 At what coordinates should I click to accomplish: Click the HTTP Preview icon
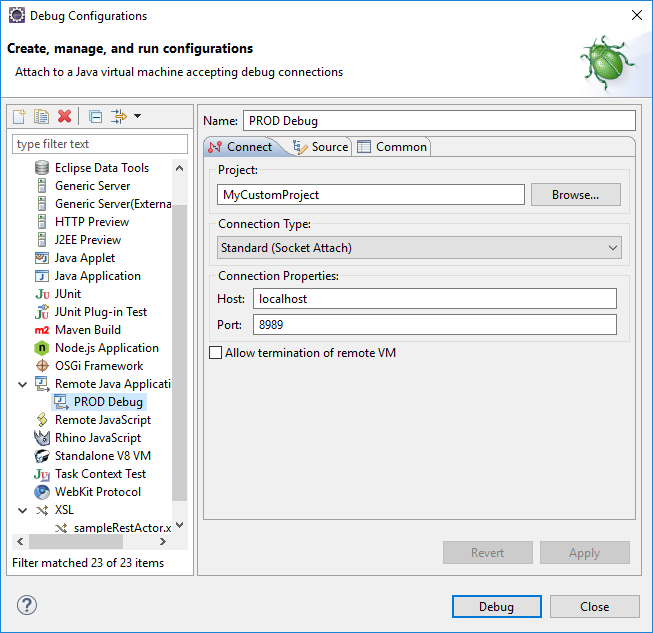(x=42, y=222)
